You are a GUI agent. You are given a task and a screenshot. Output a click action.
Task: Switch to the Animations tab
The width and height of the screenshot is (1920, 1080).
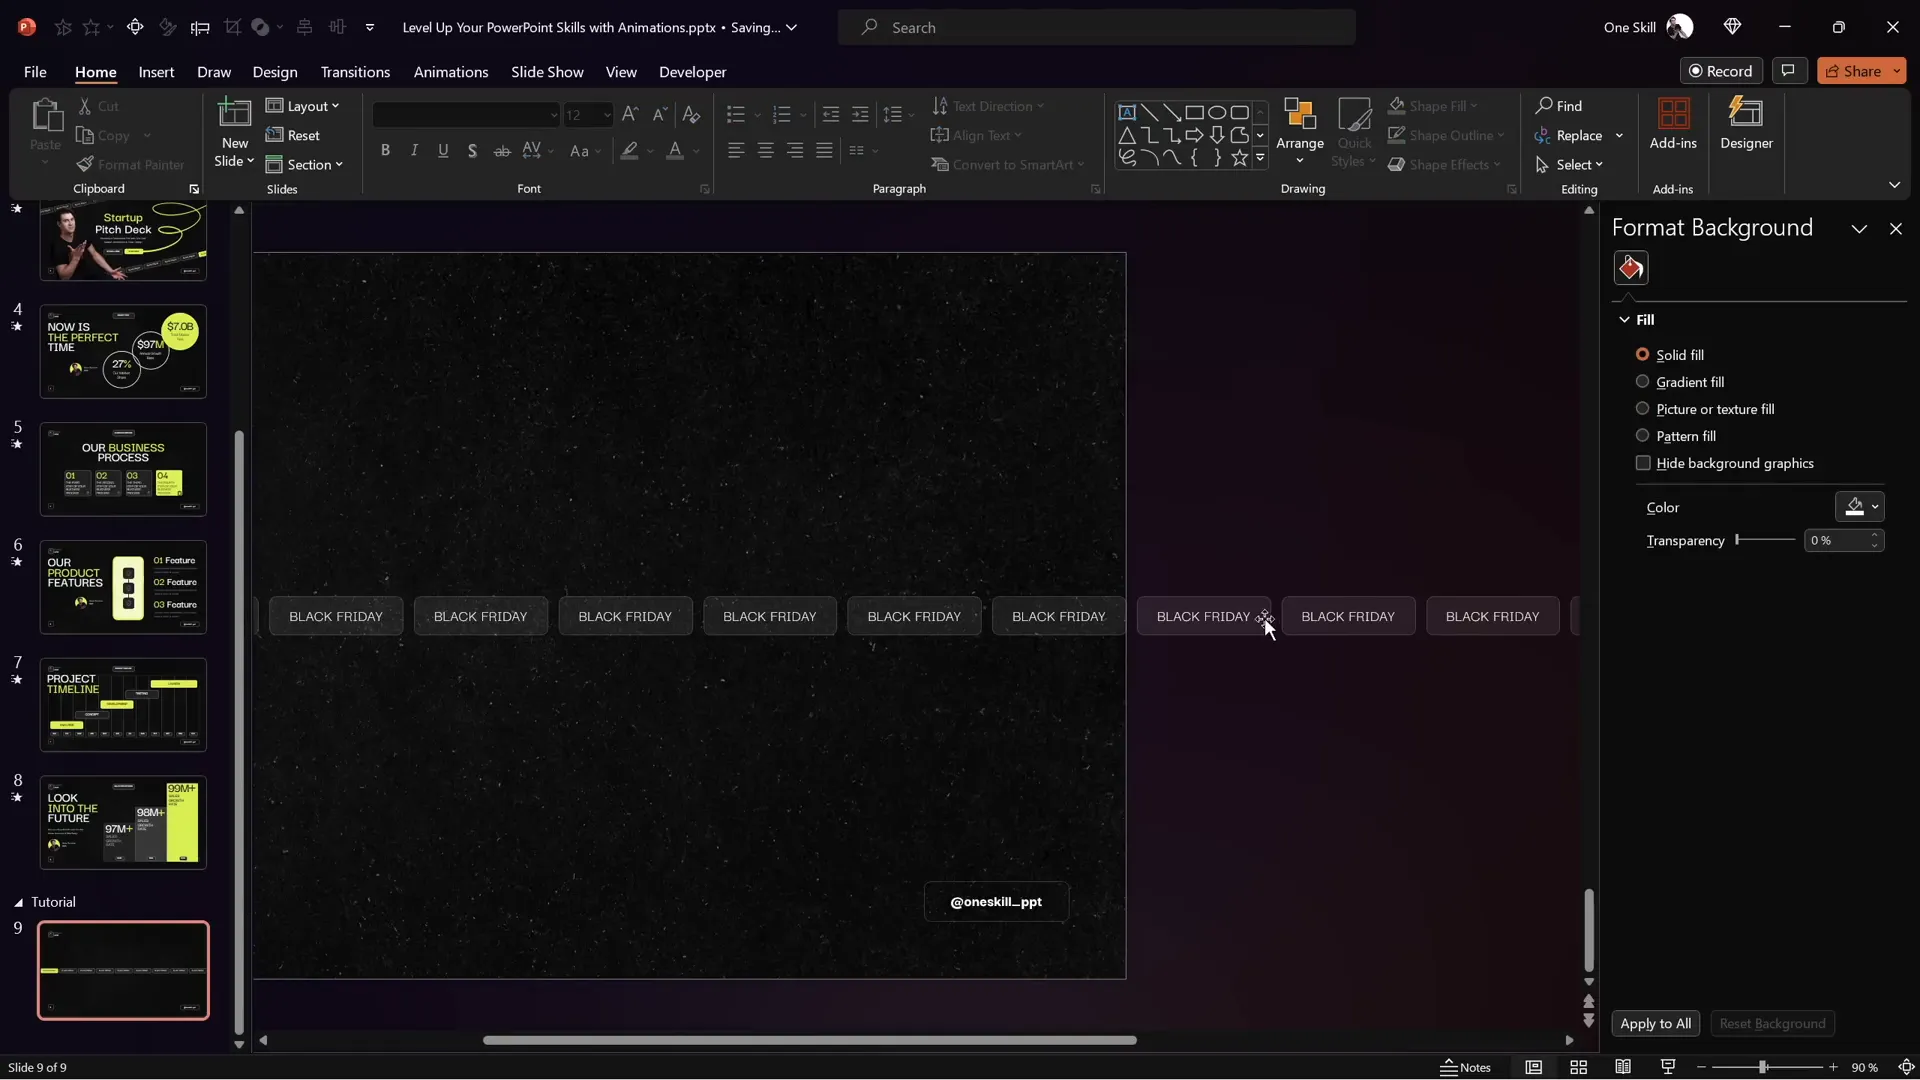[x=451, y=72]
